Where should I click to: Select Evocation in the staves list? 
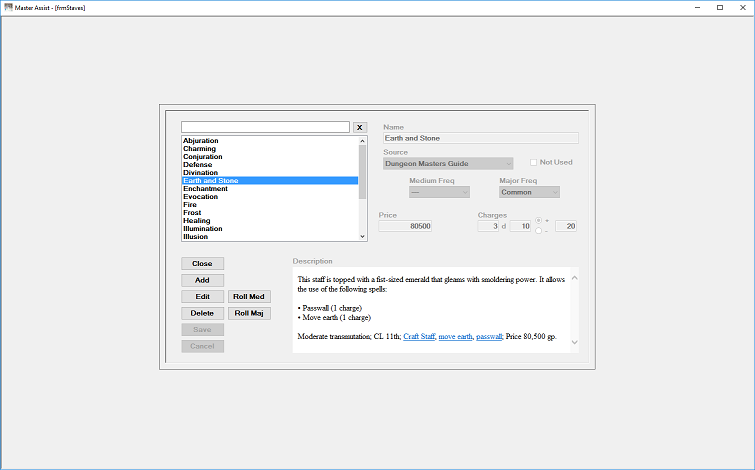pyautogui.click(x=270, y=196)
